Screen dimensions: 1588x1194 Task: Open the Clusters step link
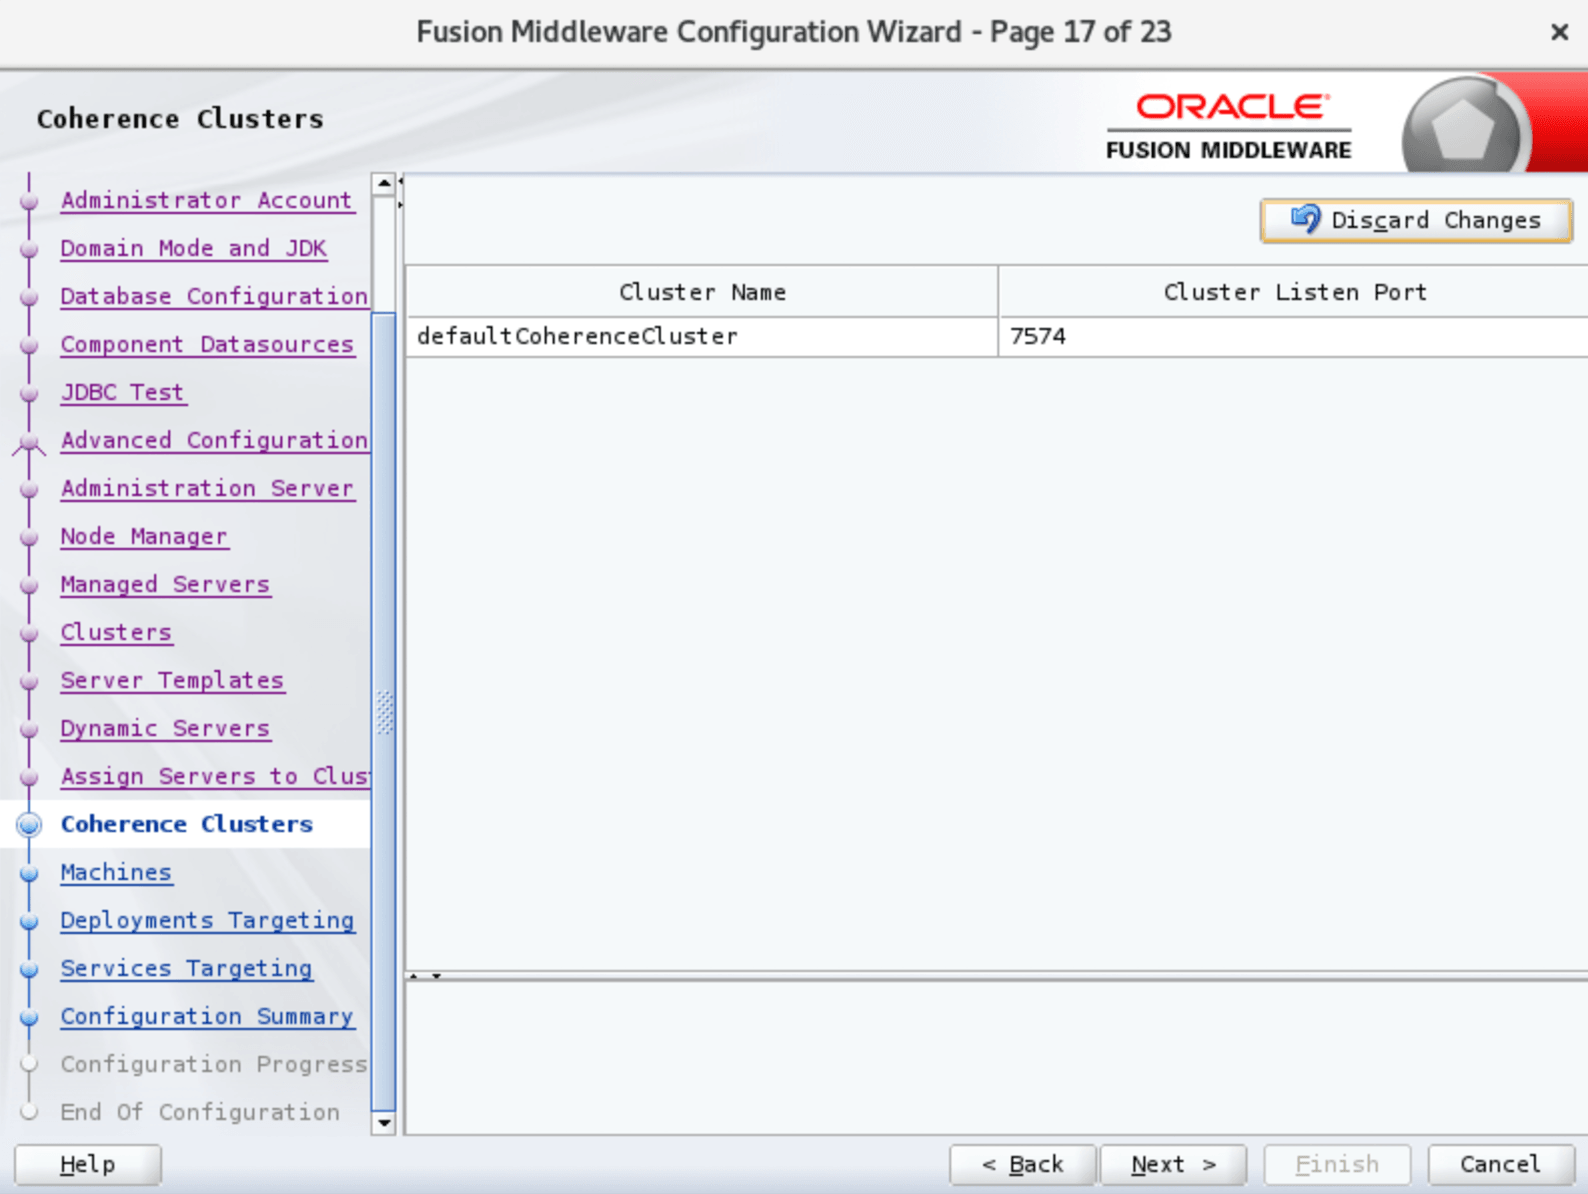[x=115, y=632]
